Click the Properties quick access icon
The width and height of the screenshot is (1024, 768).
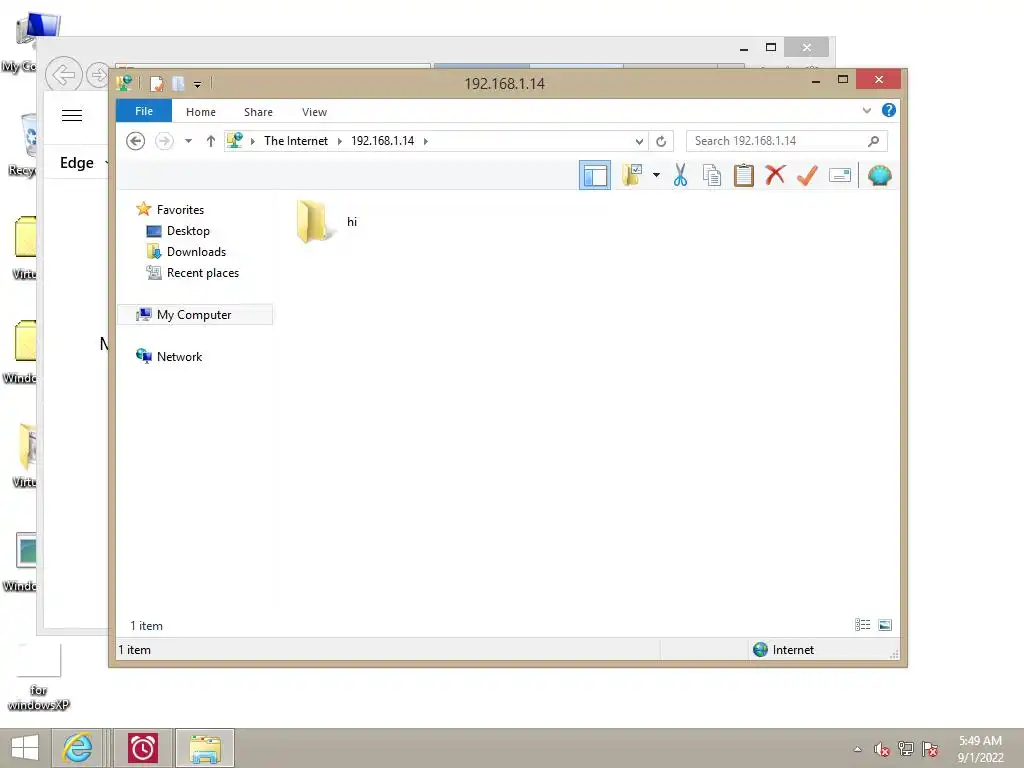pos(157,84)
